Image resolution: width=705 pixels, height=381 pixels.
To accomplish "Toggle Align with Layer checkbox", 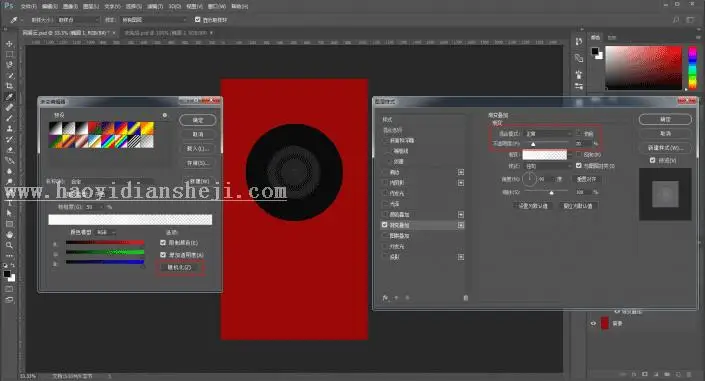I will (579, 166).
